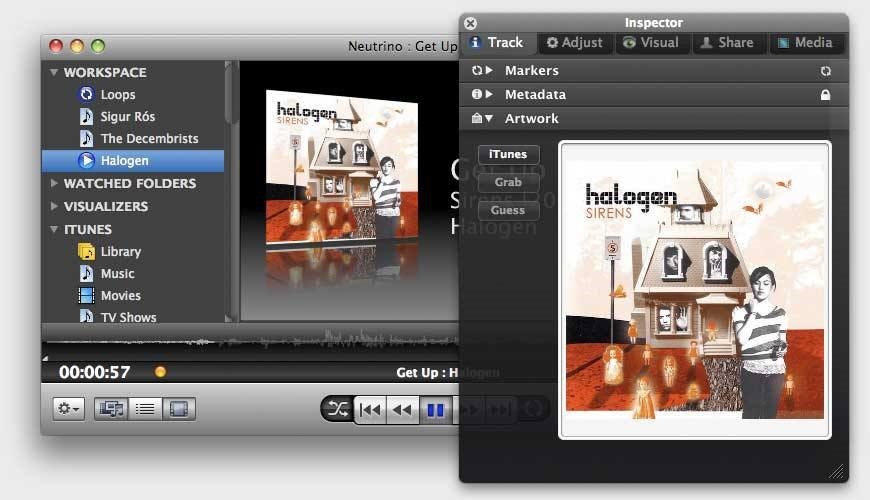Open the TV Shows item
870x500 pixels.
[128, 317]
